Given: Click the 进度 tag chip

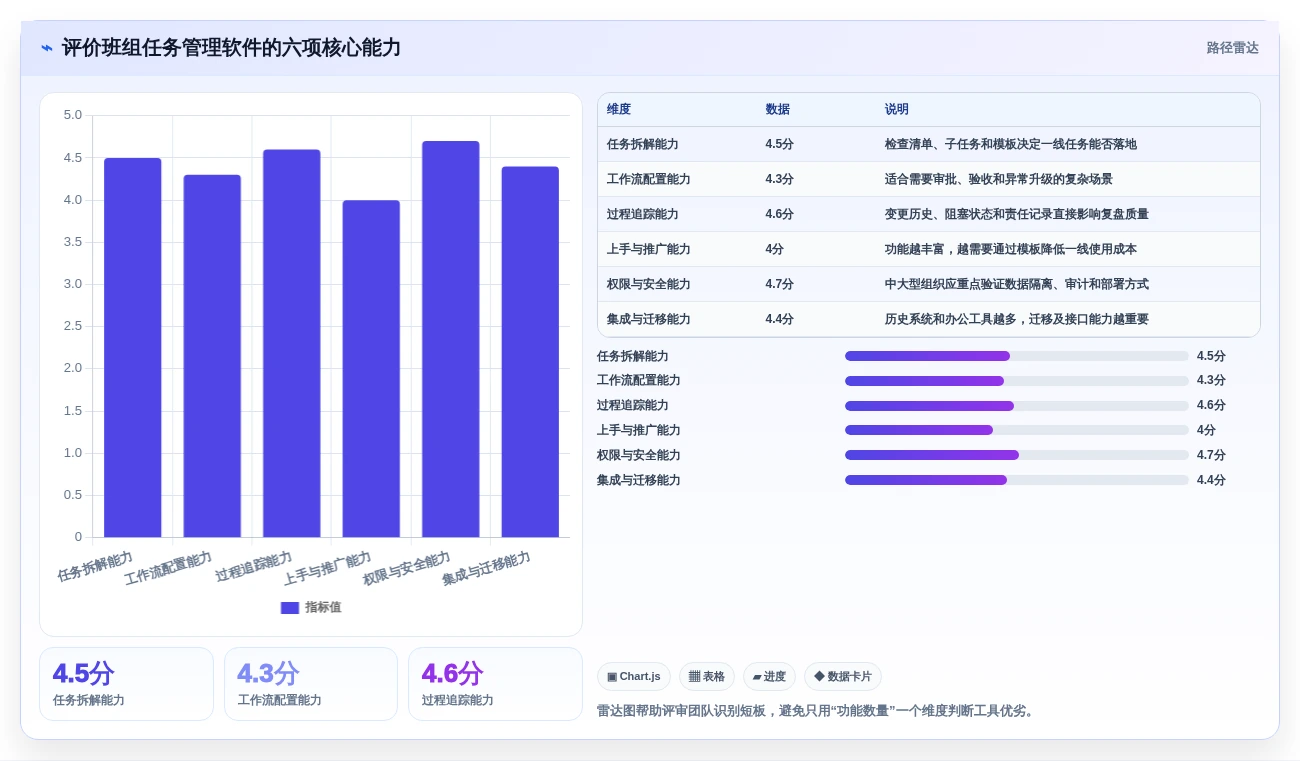Looking at the screenshot, I should pyautogui.click(x=770, y=677).
